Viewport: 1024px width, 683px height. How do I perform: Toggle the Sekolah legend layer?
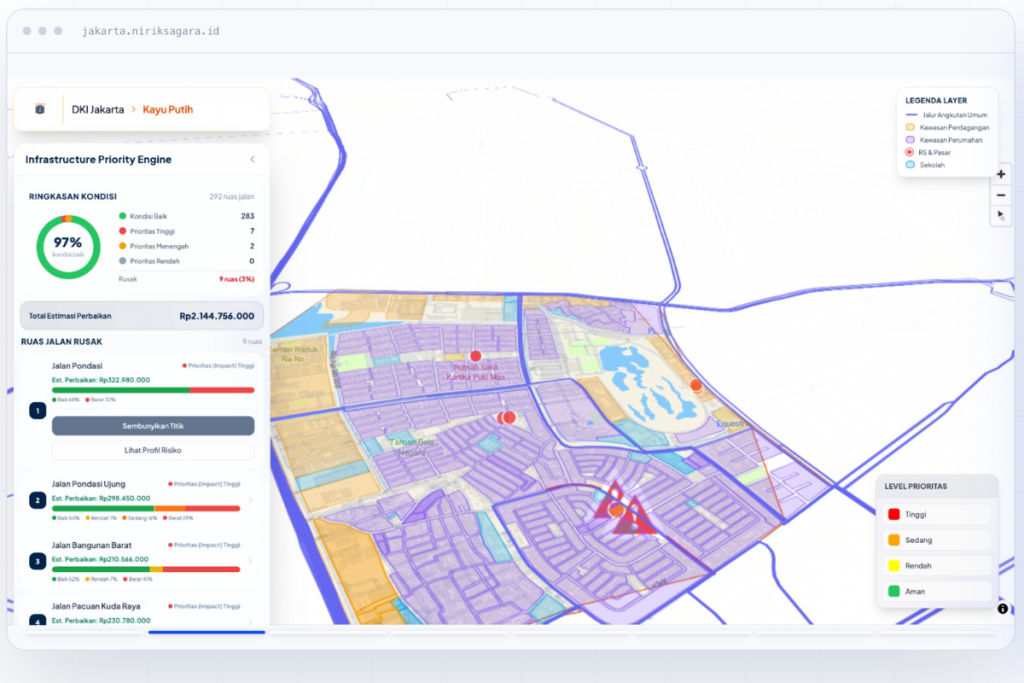925,165
